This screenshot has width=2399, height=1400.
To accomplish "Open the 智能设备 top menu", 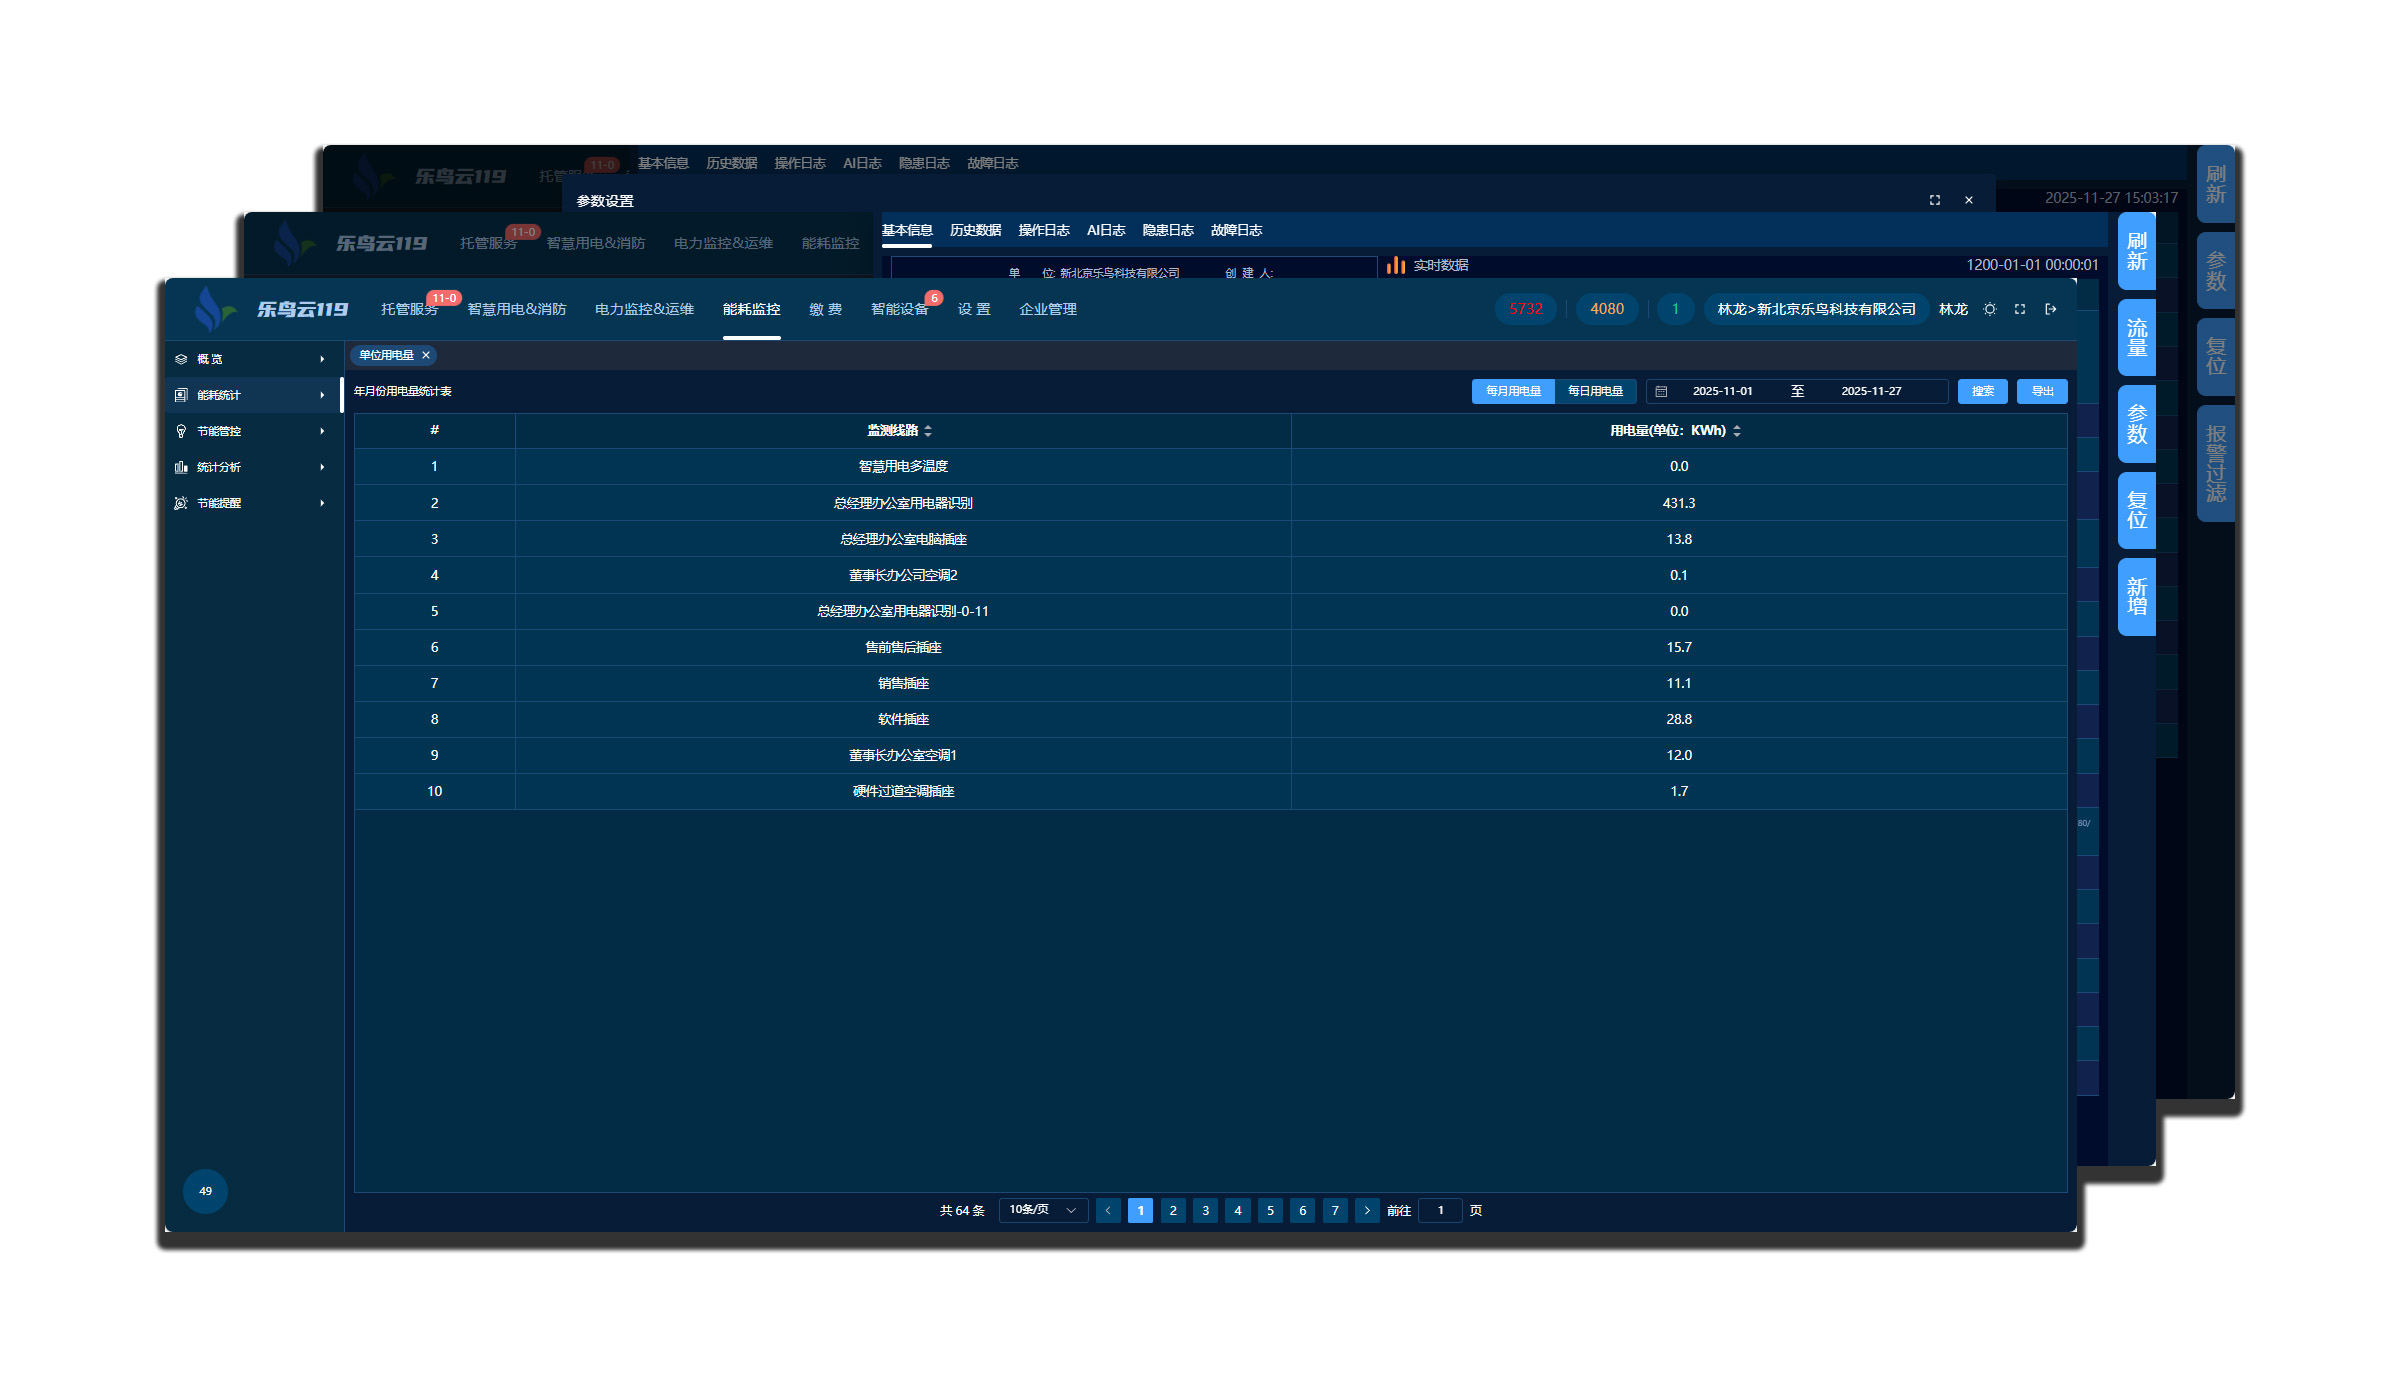I will [899, 309].
